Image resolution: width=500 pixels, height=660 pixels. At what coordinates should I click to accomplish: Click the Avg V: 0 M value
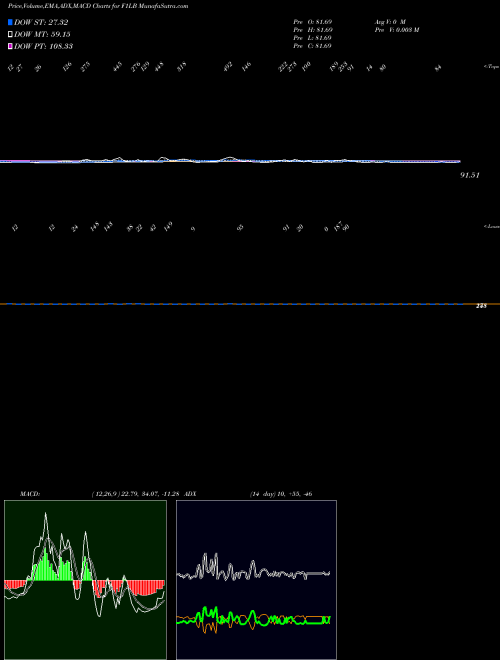point(390,21)
